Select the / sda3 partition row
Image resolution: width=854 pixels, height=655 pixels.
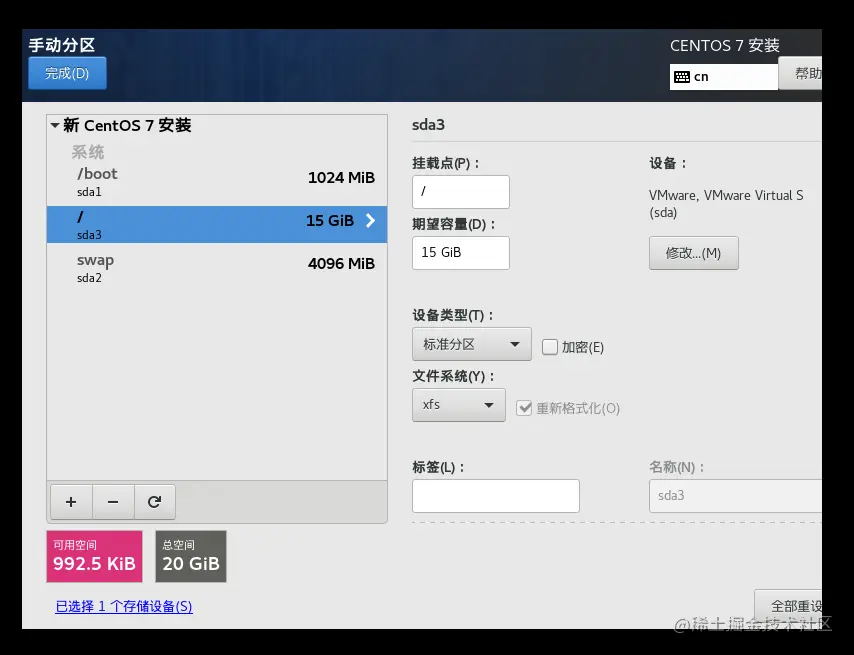coord(217,224)
